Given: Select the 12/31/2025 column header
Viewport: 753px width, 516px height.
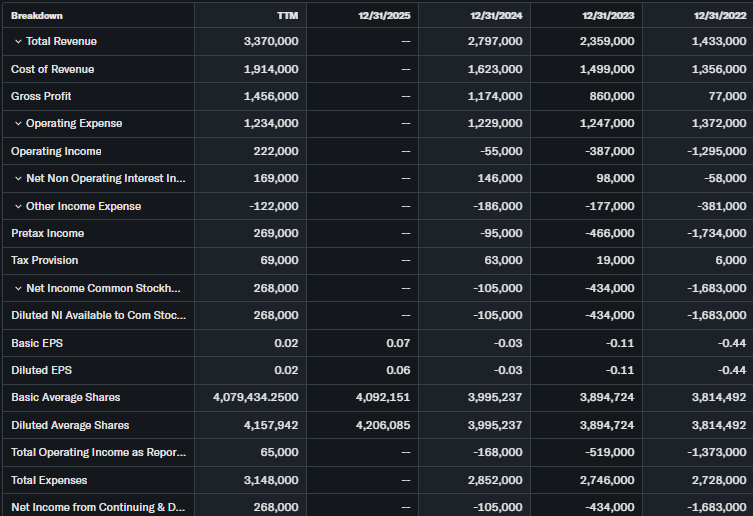Looking at the screenshot, I should click(x=384, y=15).
